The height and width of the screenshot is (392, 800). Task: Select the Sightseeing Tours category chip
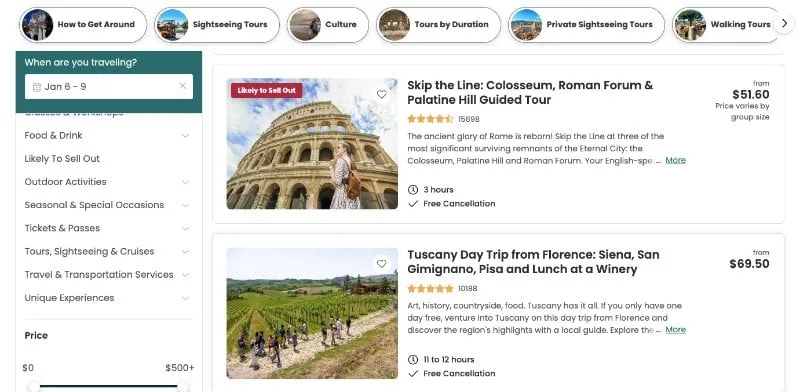217,24
